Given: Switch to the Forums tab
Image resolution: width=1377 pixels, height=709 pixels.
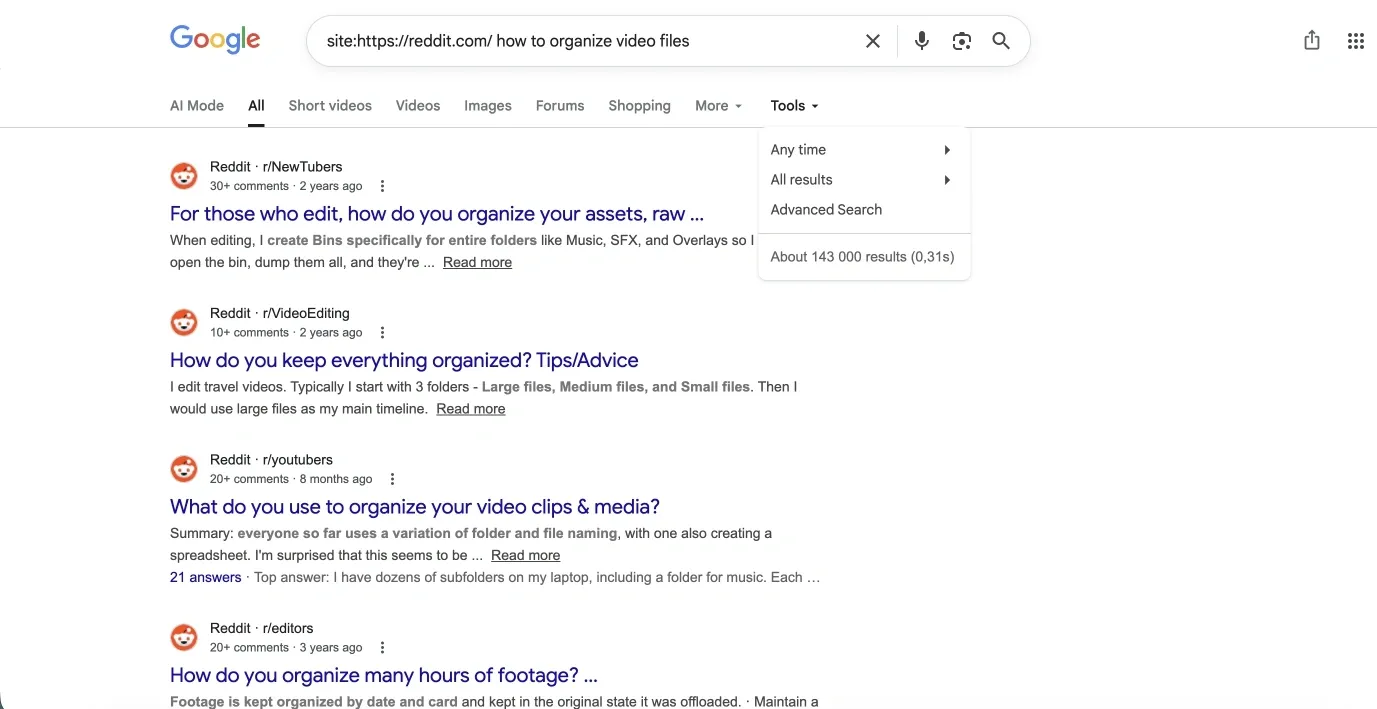Looking at the screenshot, I should 560,106.
